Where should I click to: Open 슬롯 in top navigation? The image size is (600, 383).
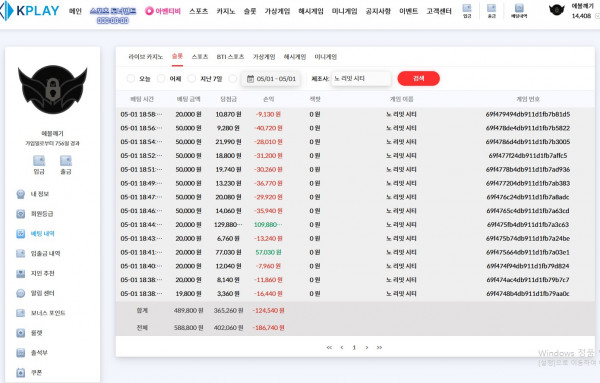(x=250, y=11)
